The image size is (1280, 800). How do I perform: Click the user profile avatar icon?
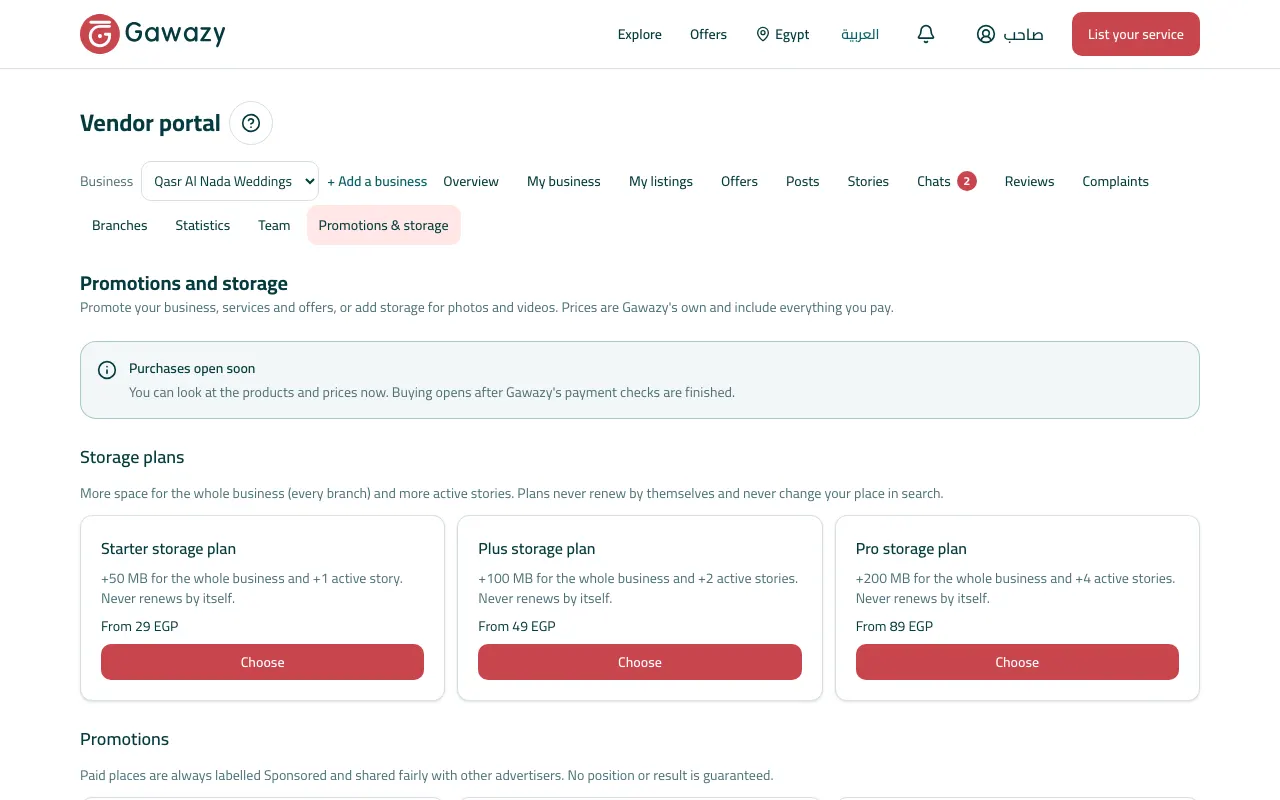tap(986, 34)
